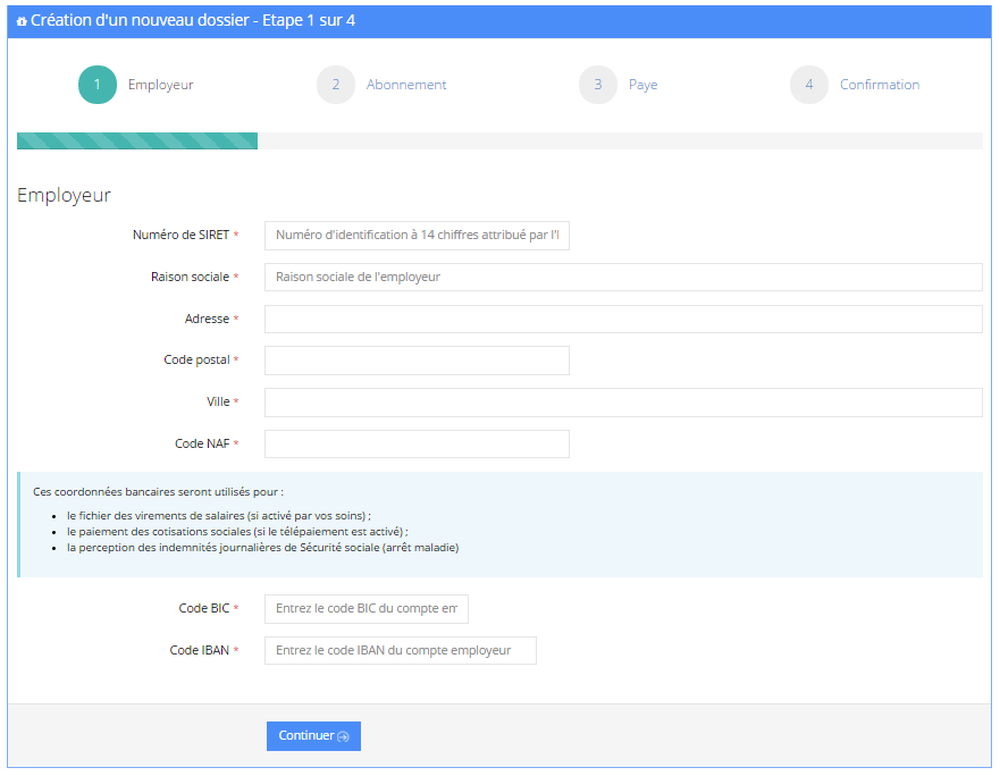Click the circled number 4 step icon
1000x779 pixels.
point(809,85)
